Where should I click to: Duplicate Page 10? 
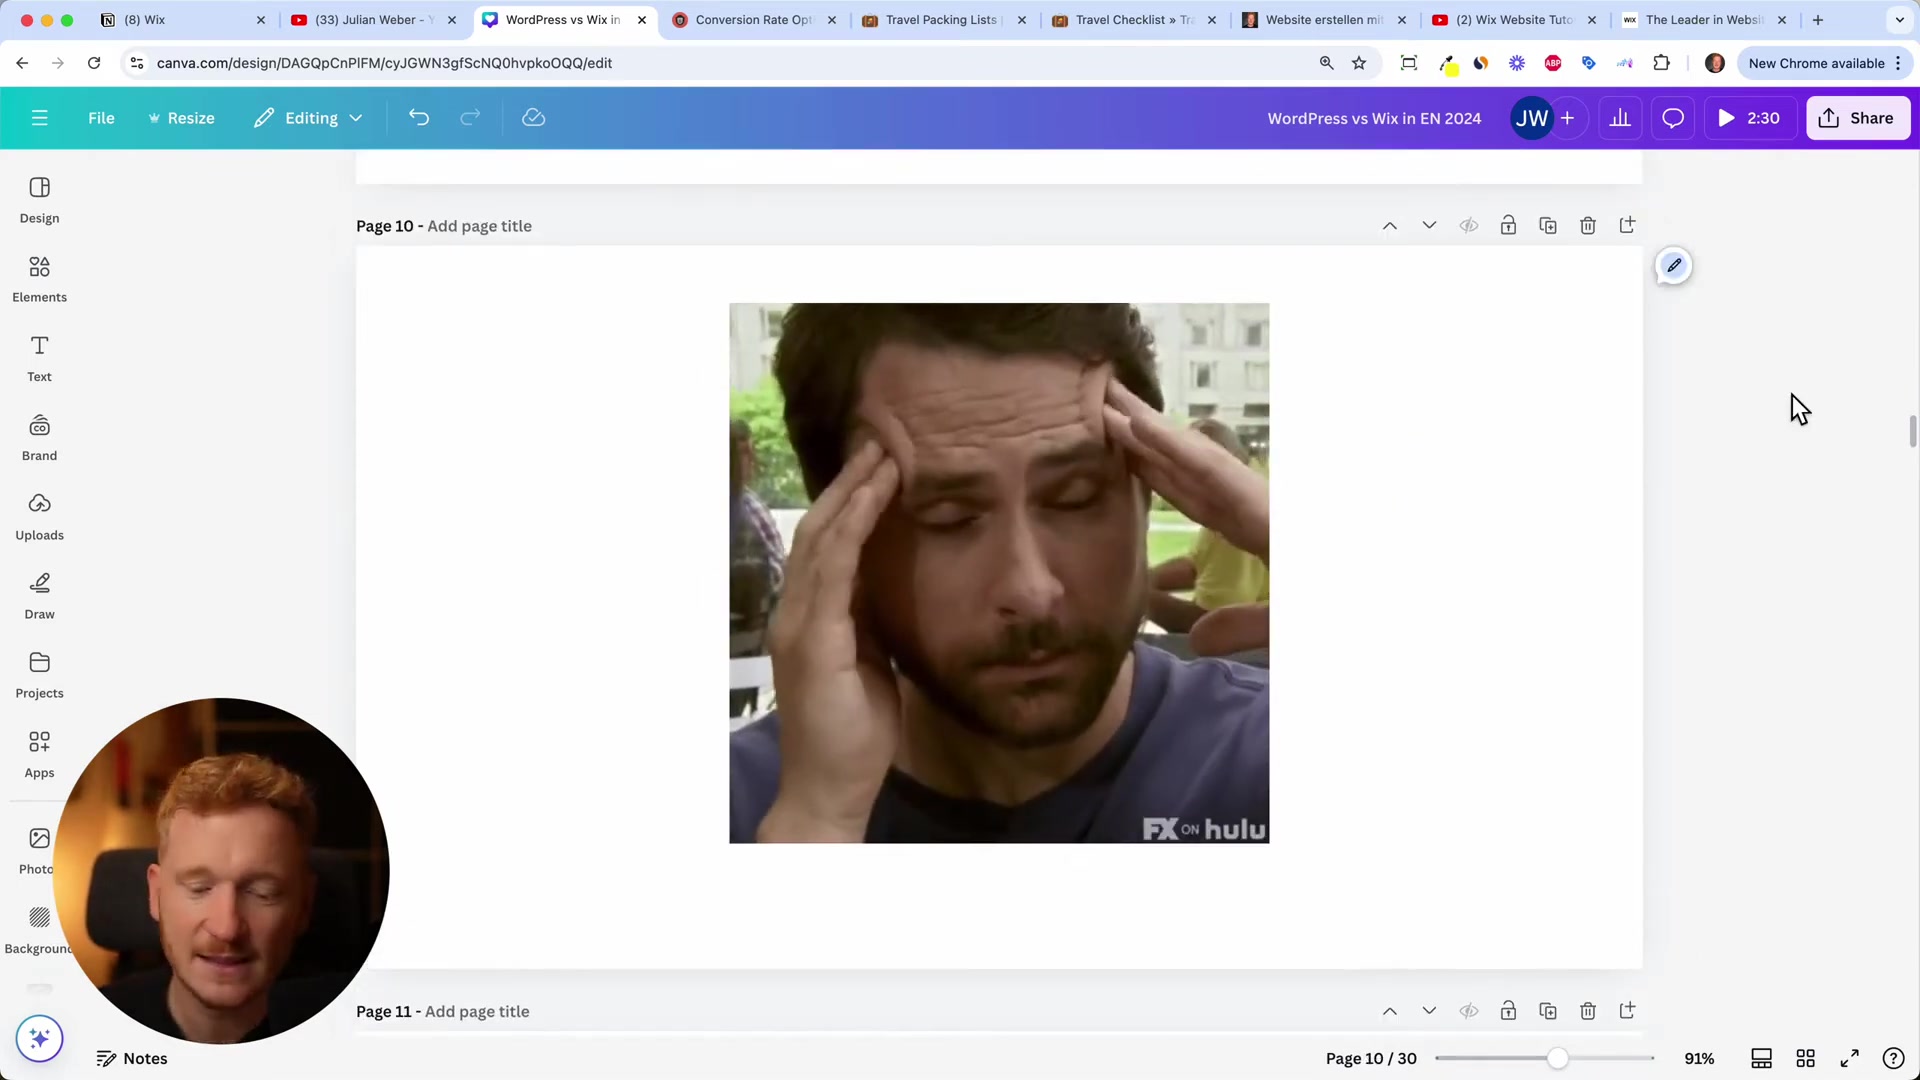pyautogui.click(x=1548, y=226)
